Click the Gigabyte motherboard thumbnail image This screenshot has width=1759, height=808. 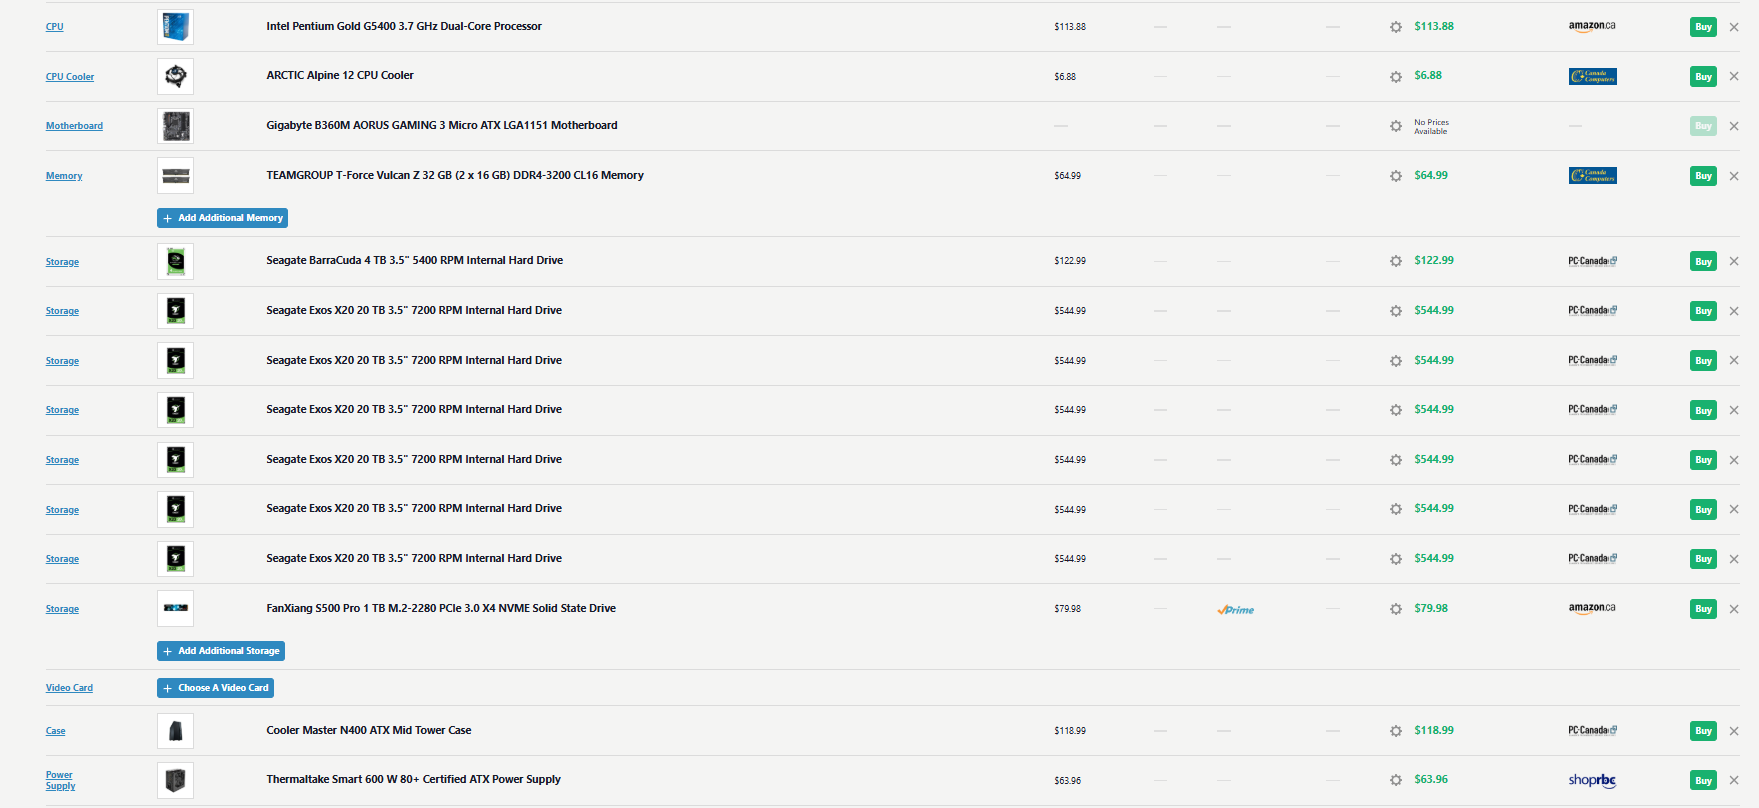click(x=175, y=126)
